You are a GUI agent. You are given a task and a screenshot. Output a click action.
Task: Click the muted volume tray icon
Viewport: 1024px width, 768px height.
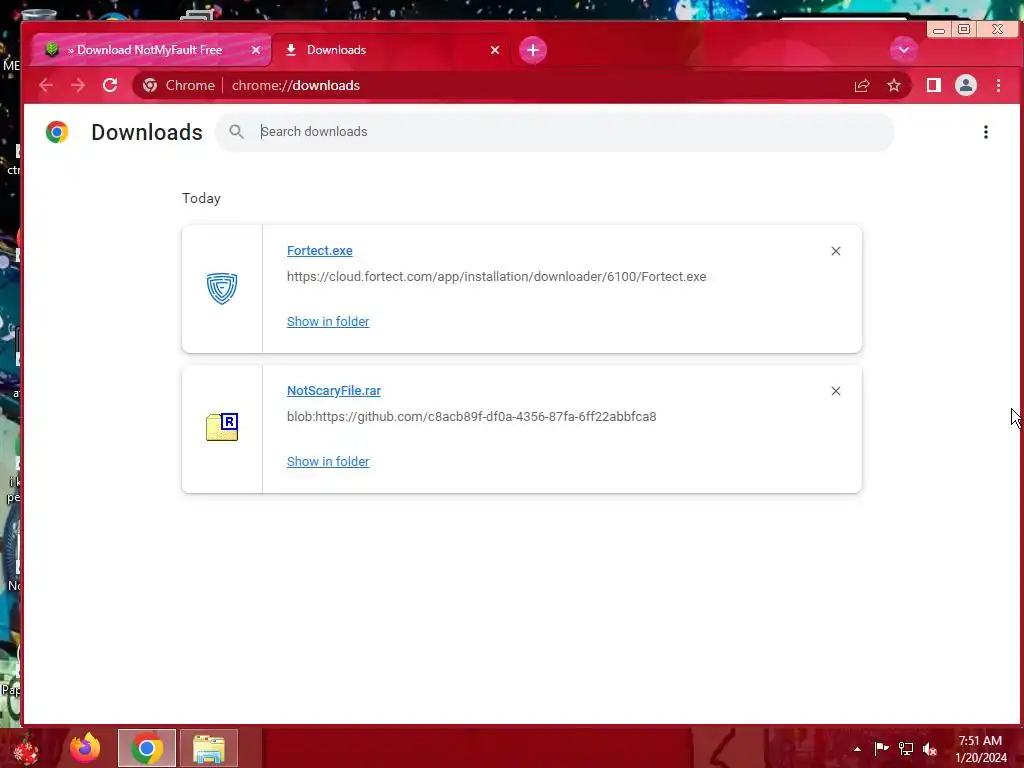point(930,749)
